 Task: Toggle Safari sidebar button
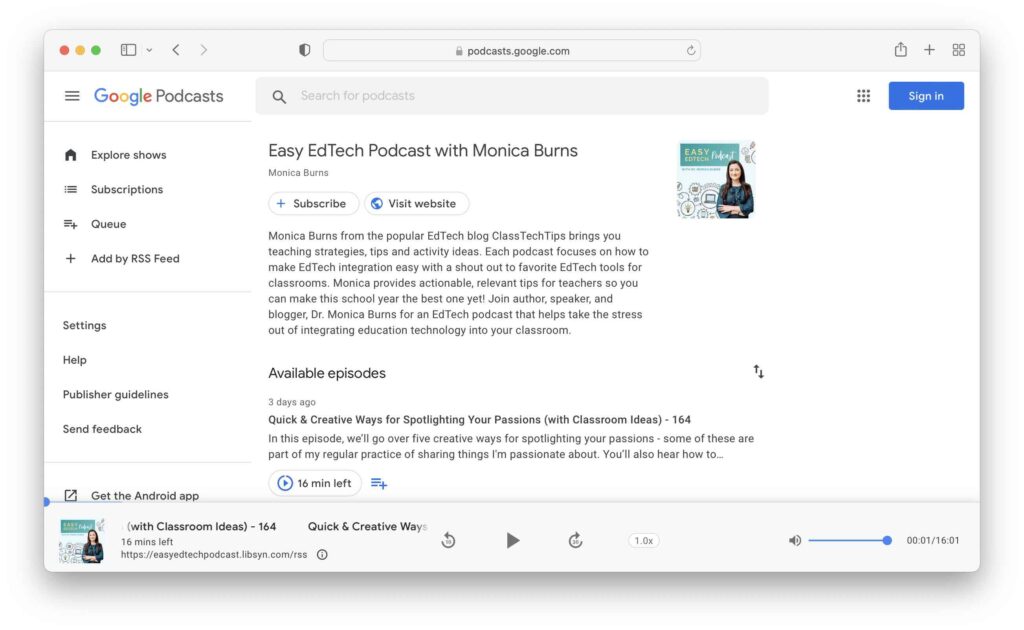(x=128, y=50)
